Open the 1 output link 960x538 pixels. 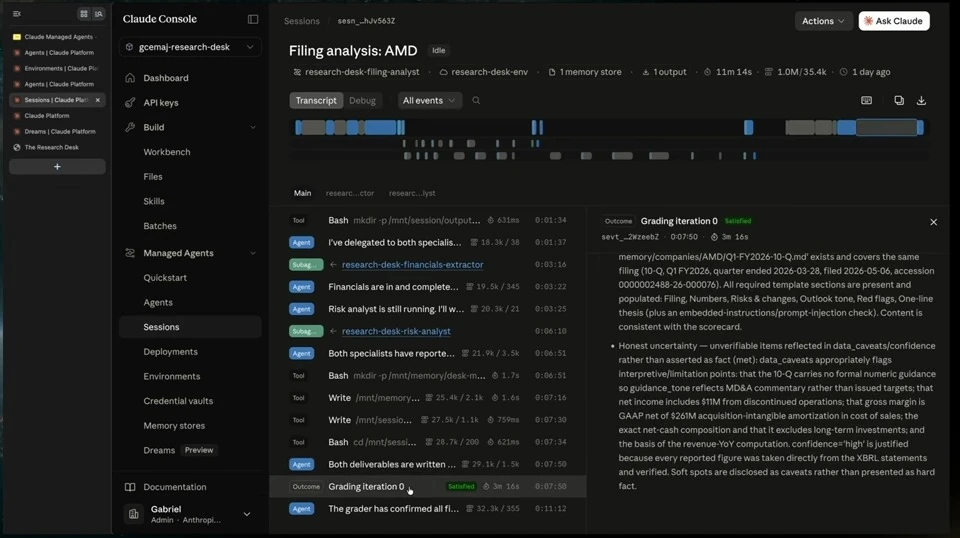pyautogui.click(x=664, y=72)
